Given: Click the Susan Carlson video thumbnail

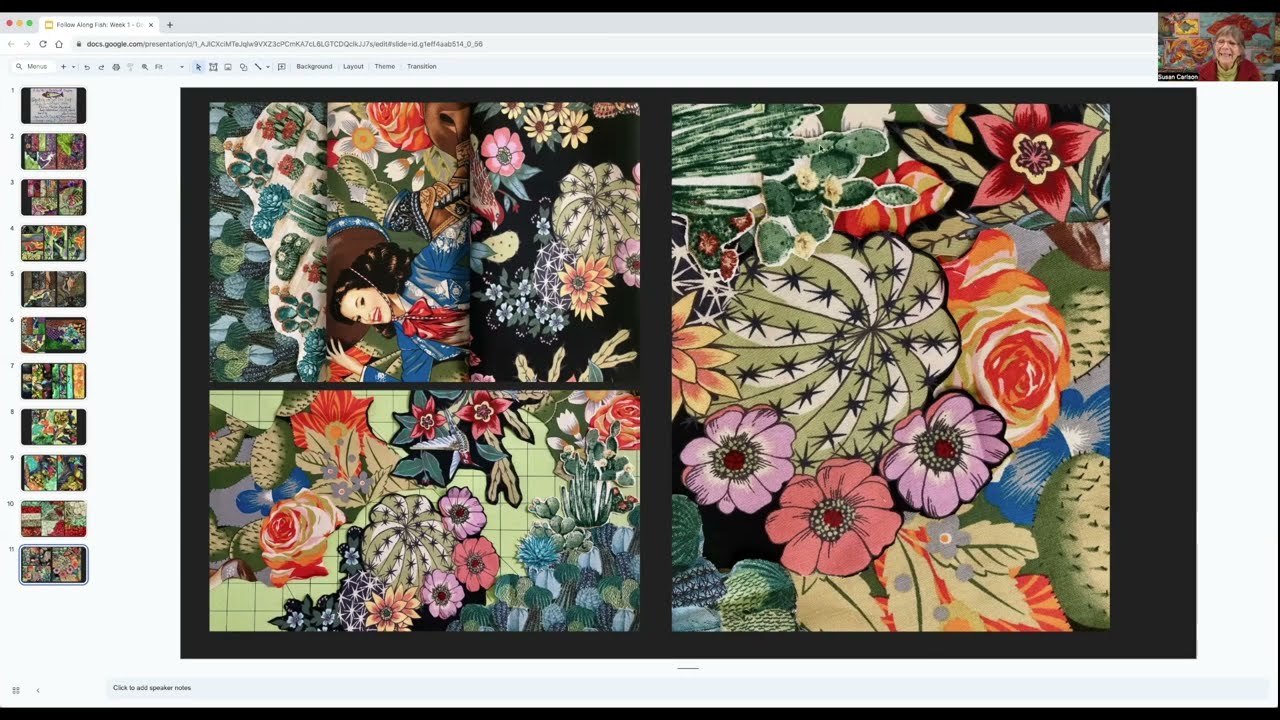Looking at the screenshot, I should pyautogui.click(x=1217, y=46).
